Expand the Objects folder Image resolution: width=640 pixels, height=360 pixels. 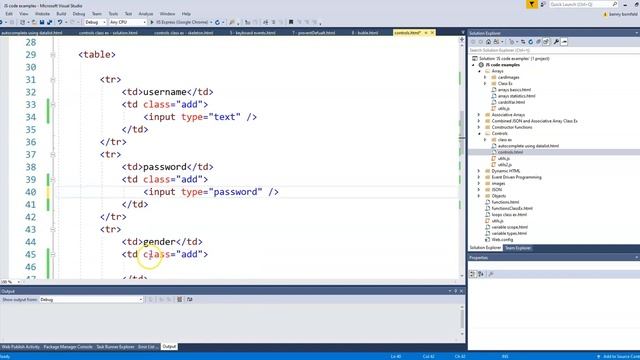(x=479, y=196)
